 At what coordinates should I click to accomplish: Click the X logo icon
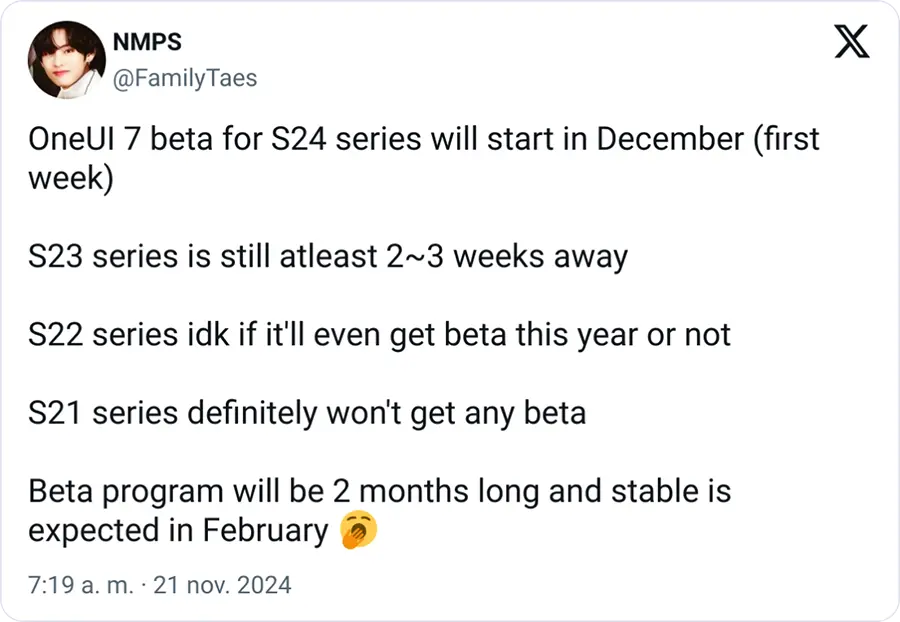pyautogui.click(x=852, y=41)
